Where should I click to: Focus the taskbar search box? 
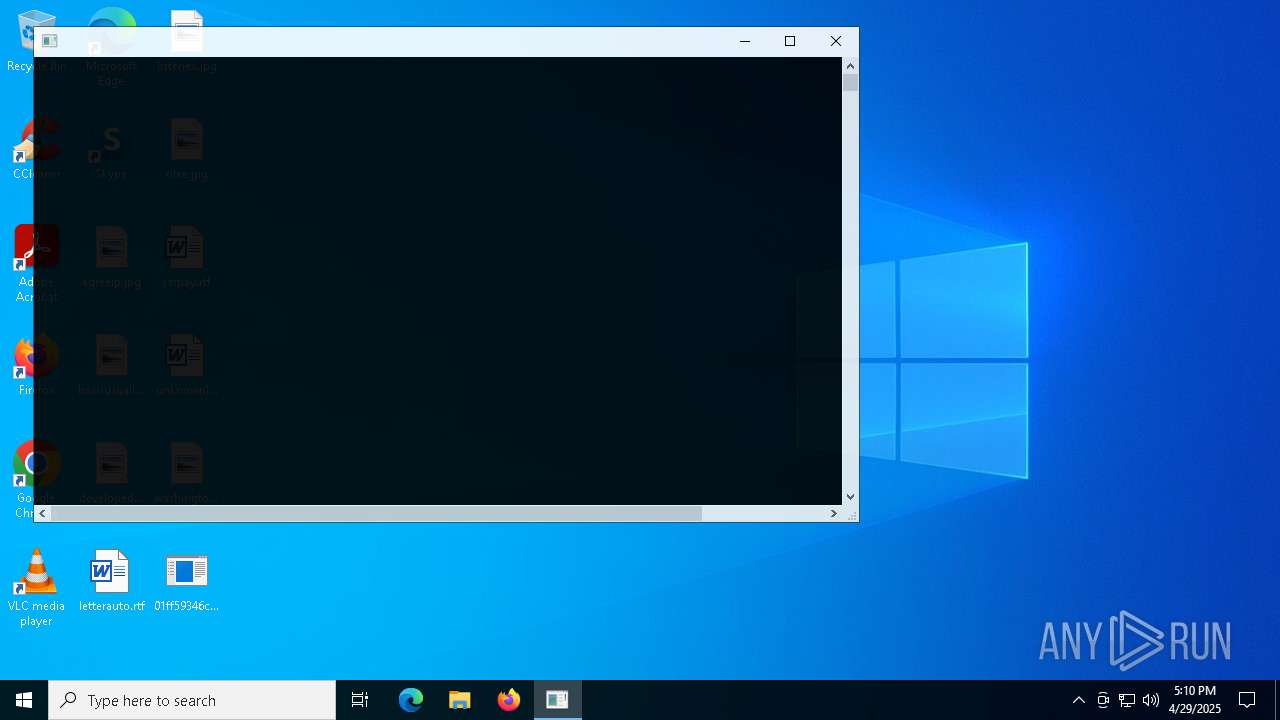coord(192,700)
